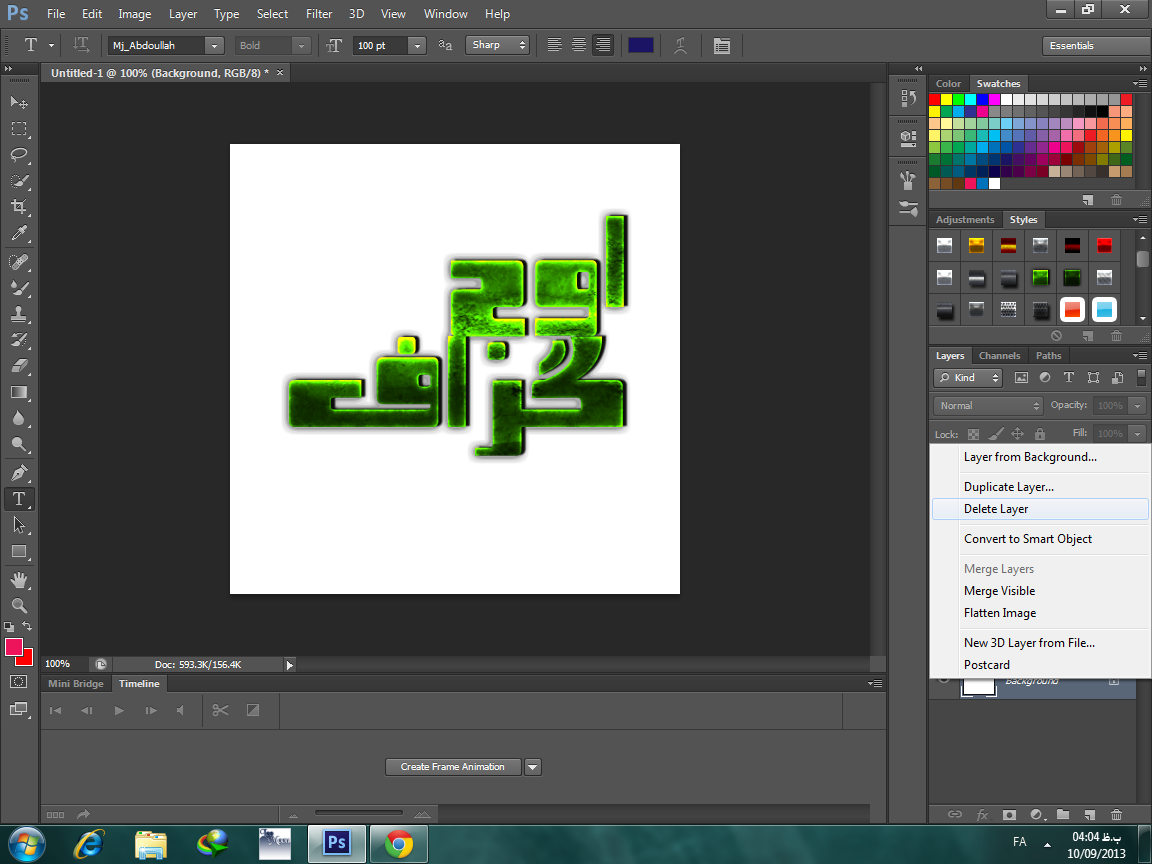Image resolution: width=1152 pixels, height=864 pixels.
Task: Click Flatten Image in the context menu
Action: pos(1000,613)
